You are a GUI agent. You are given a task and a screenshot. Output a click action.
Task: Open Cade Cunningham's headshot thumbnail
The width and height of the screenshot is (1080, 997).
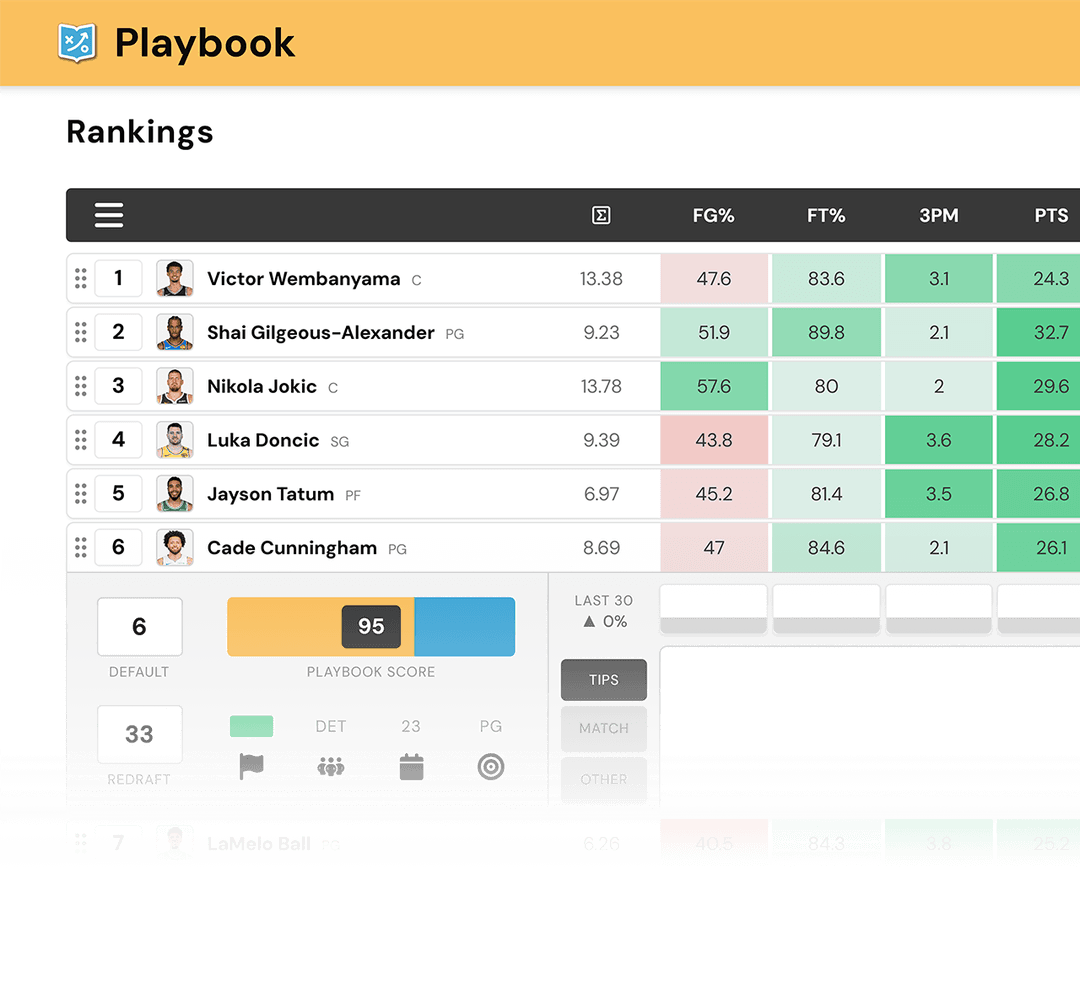coord(175,547)
